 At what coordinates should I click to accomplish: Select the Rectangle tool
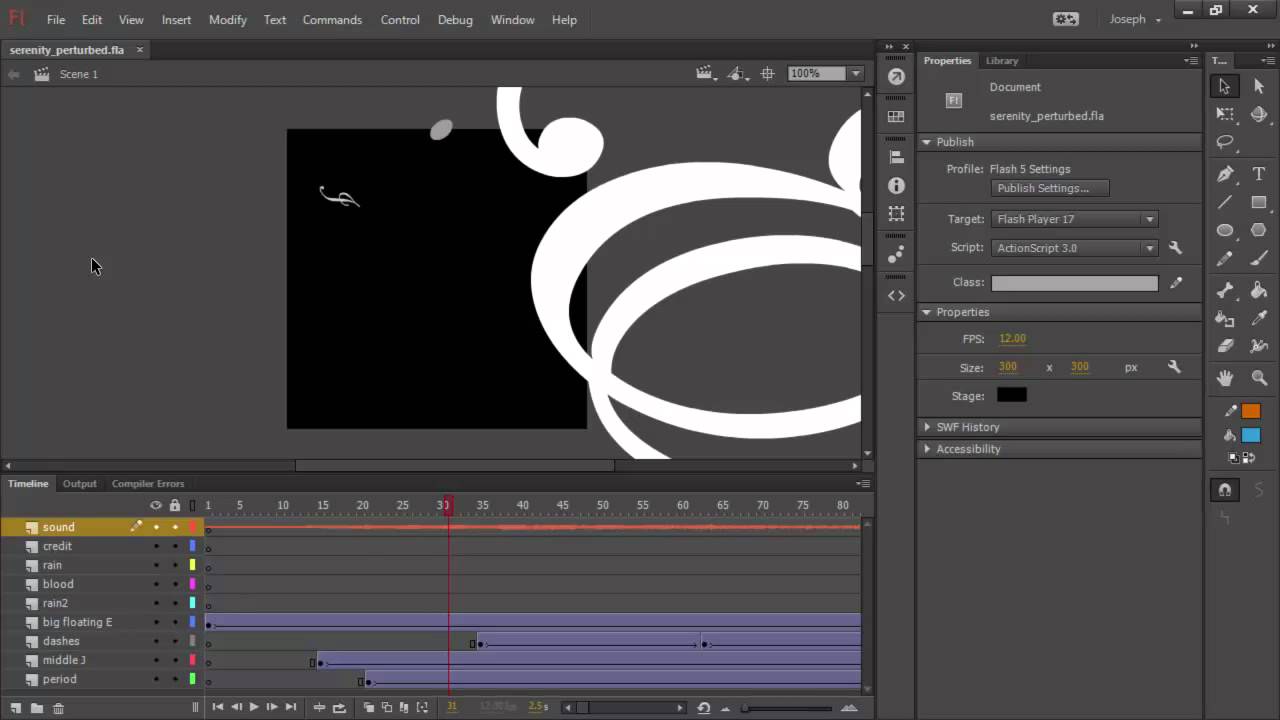tap(1259, 202)
